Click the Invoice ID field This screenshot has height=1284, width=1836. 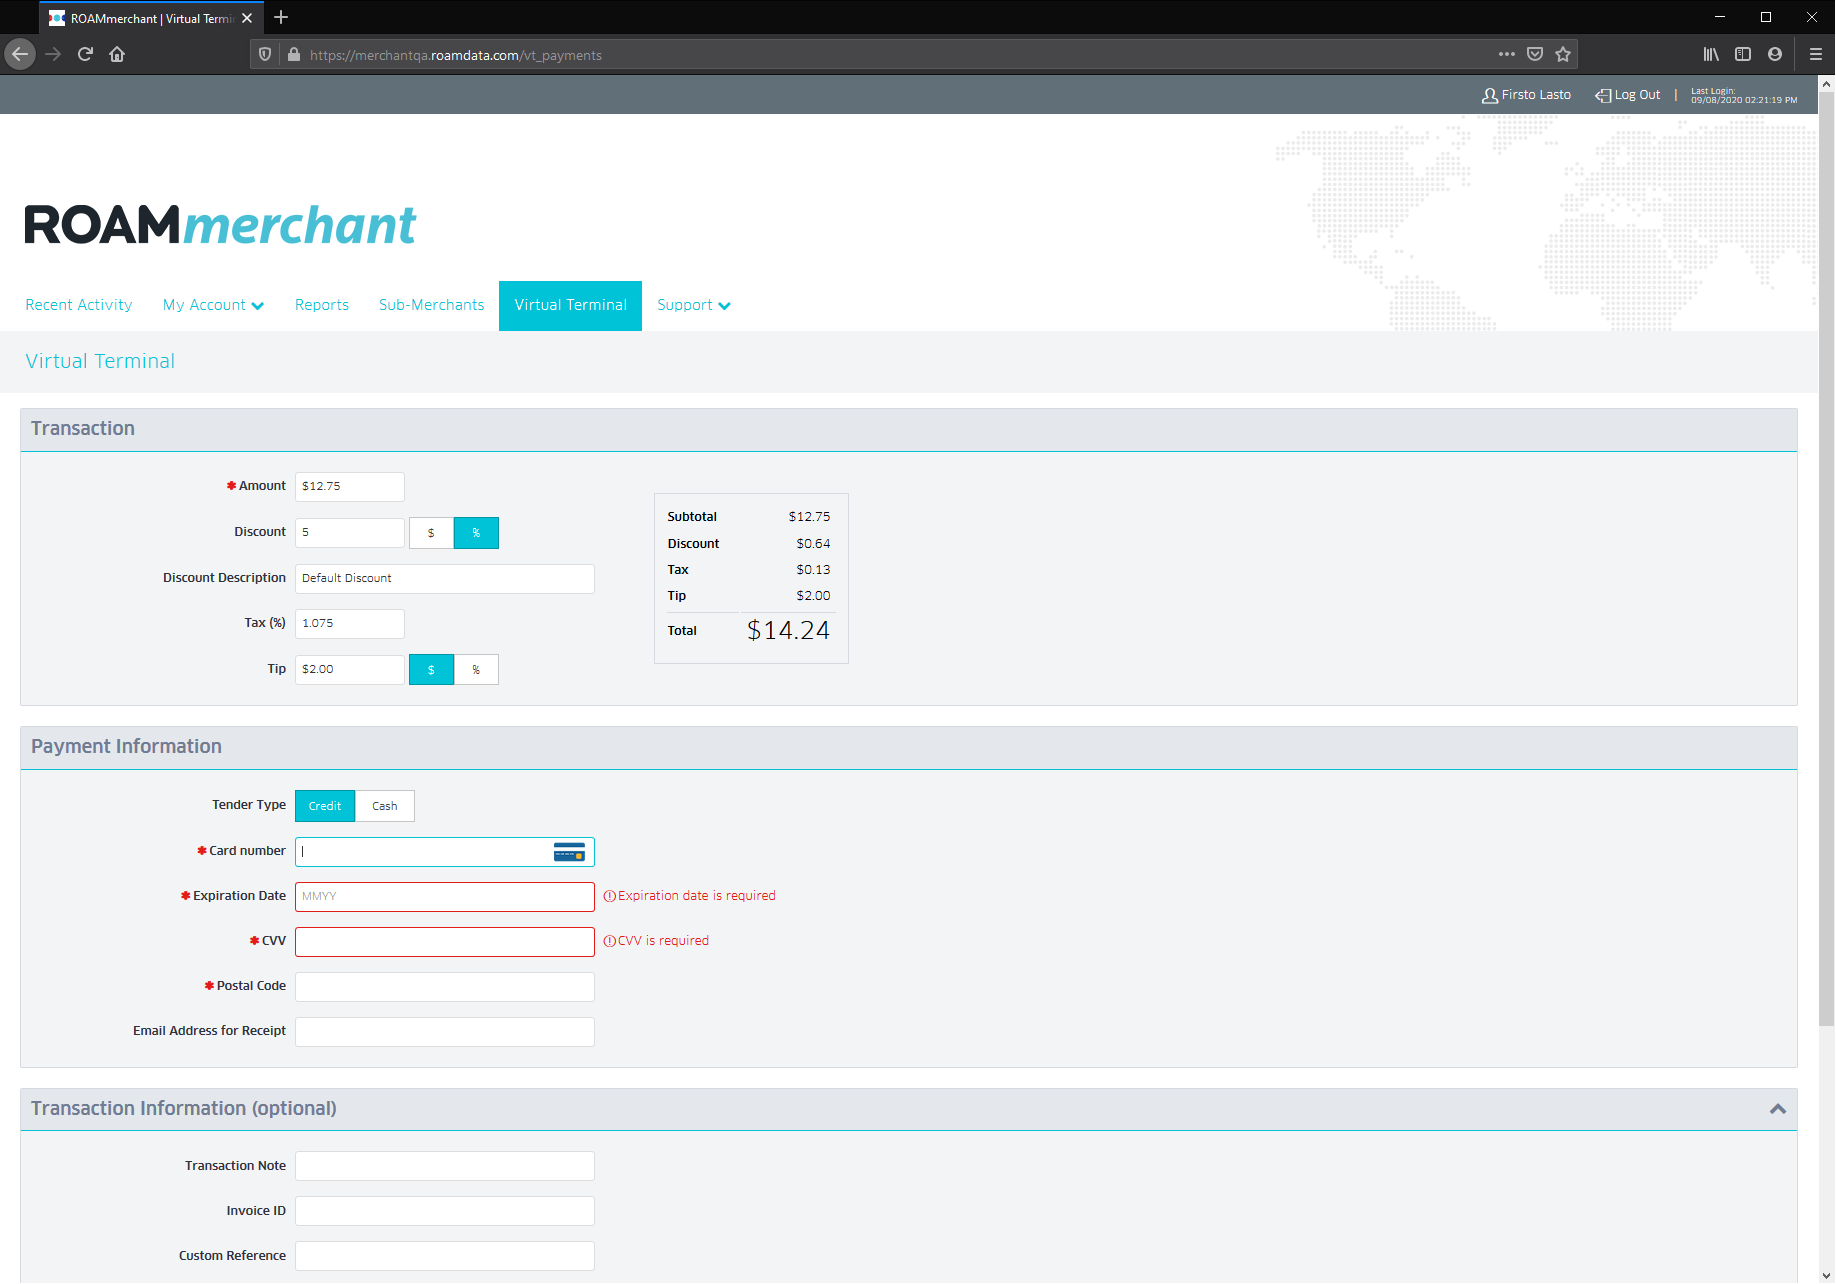tap(445, 1211)
